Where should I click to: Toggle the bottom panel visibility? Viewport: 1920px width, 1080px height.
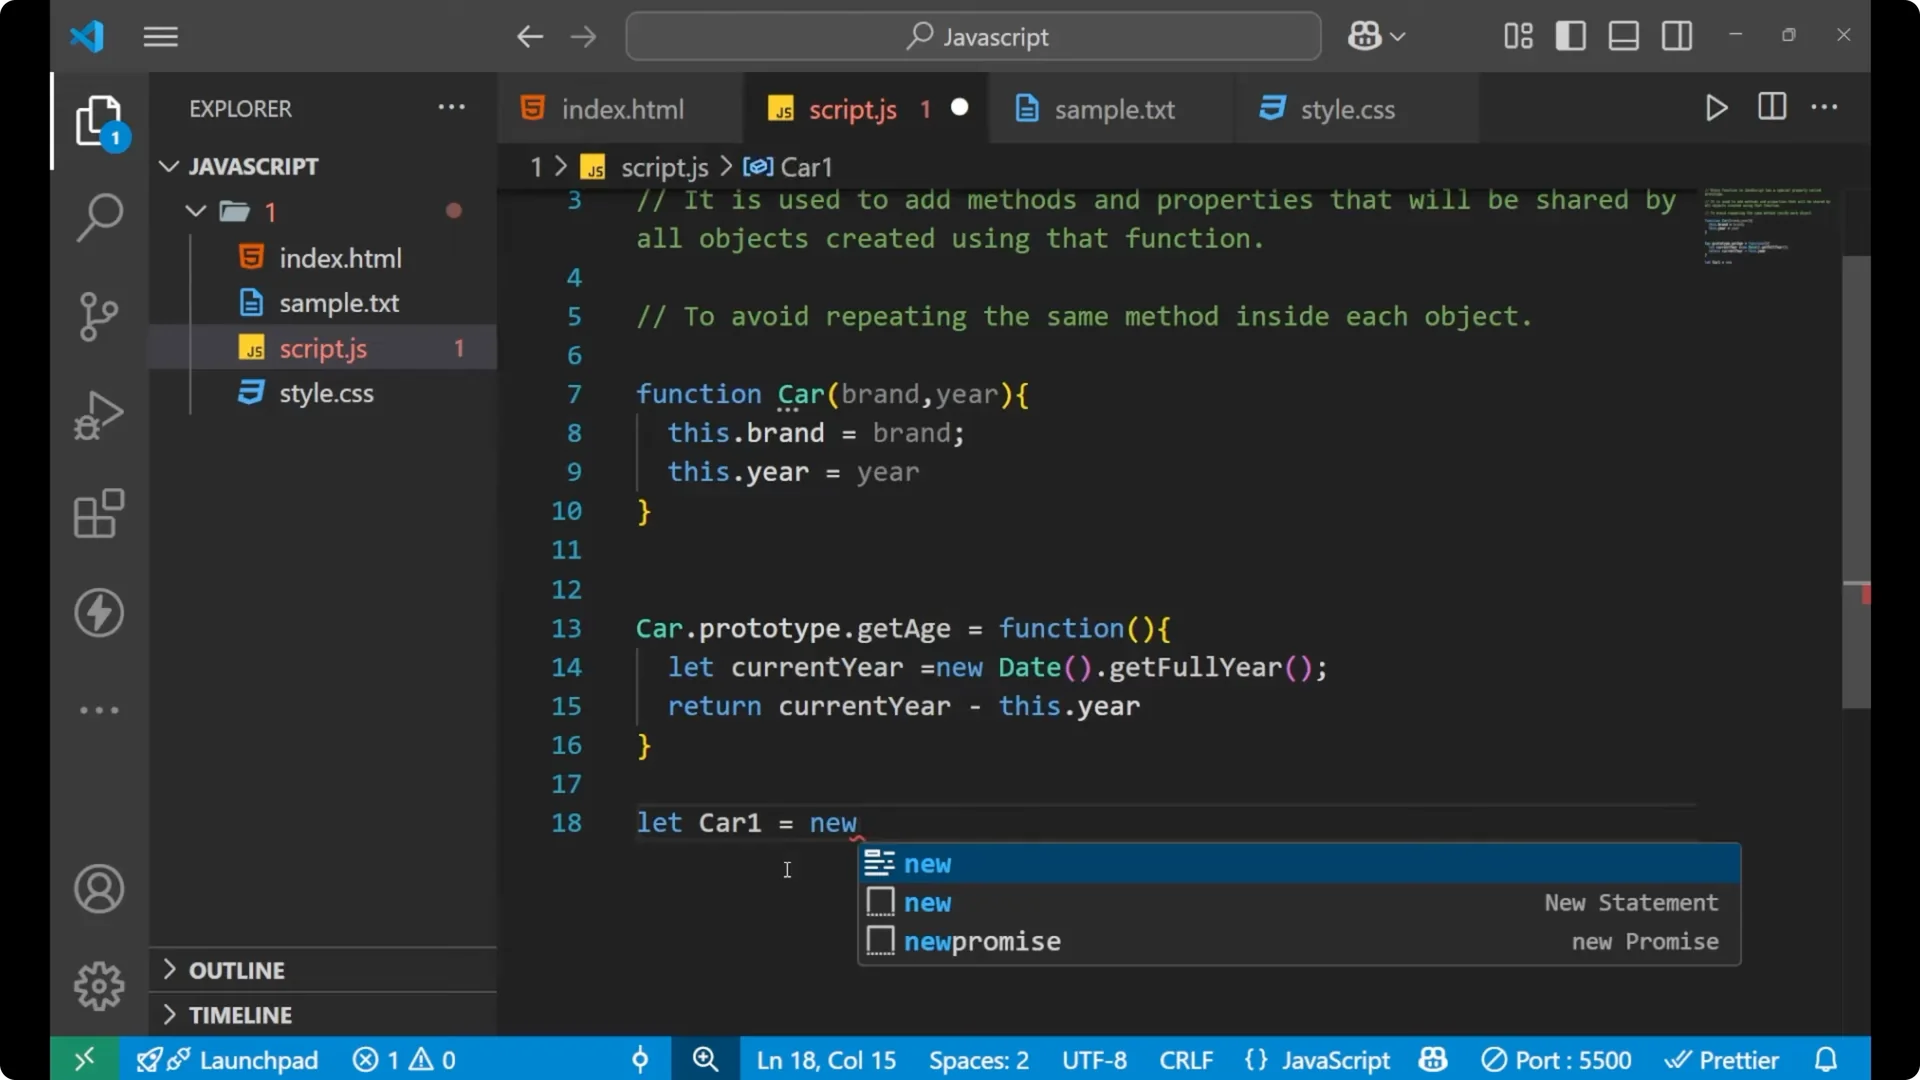(1622, 35)
